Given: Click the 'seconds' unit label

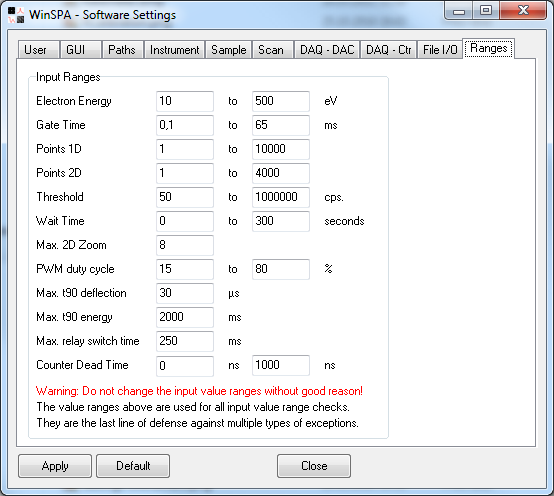Looking at the screenshot, I should (x=344, y=221).
